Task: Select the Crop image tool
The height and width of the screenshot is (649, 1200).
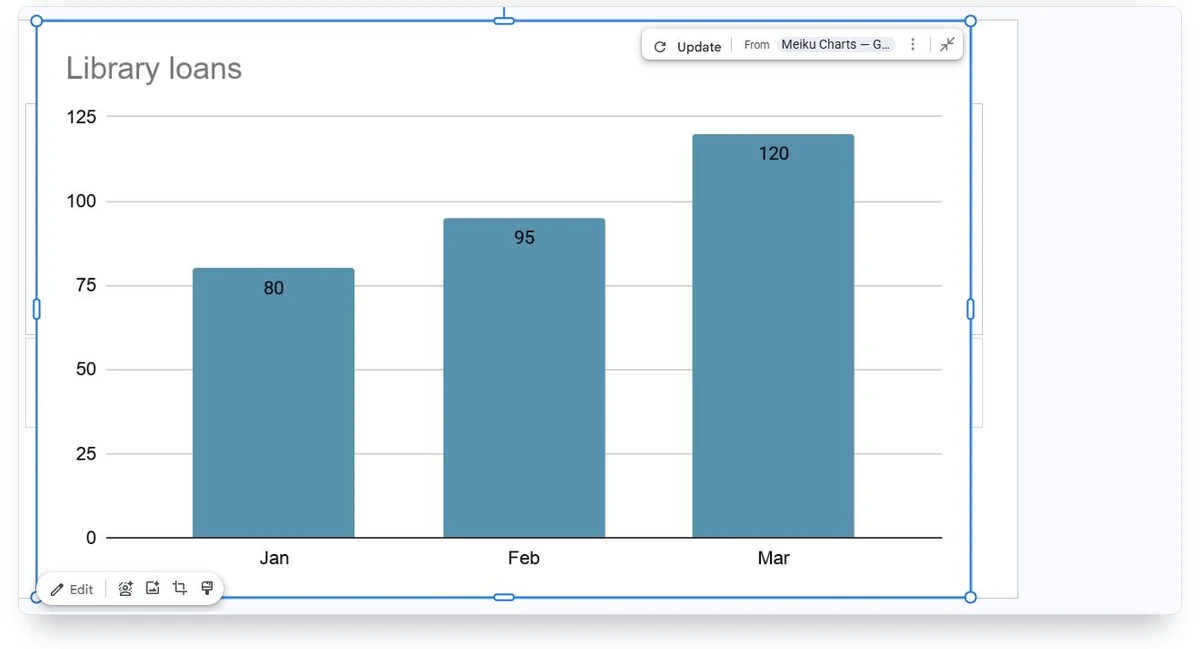Action: [180, 588]
